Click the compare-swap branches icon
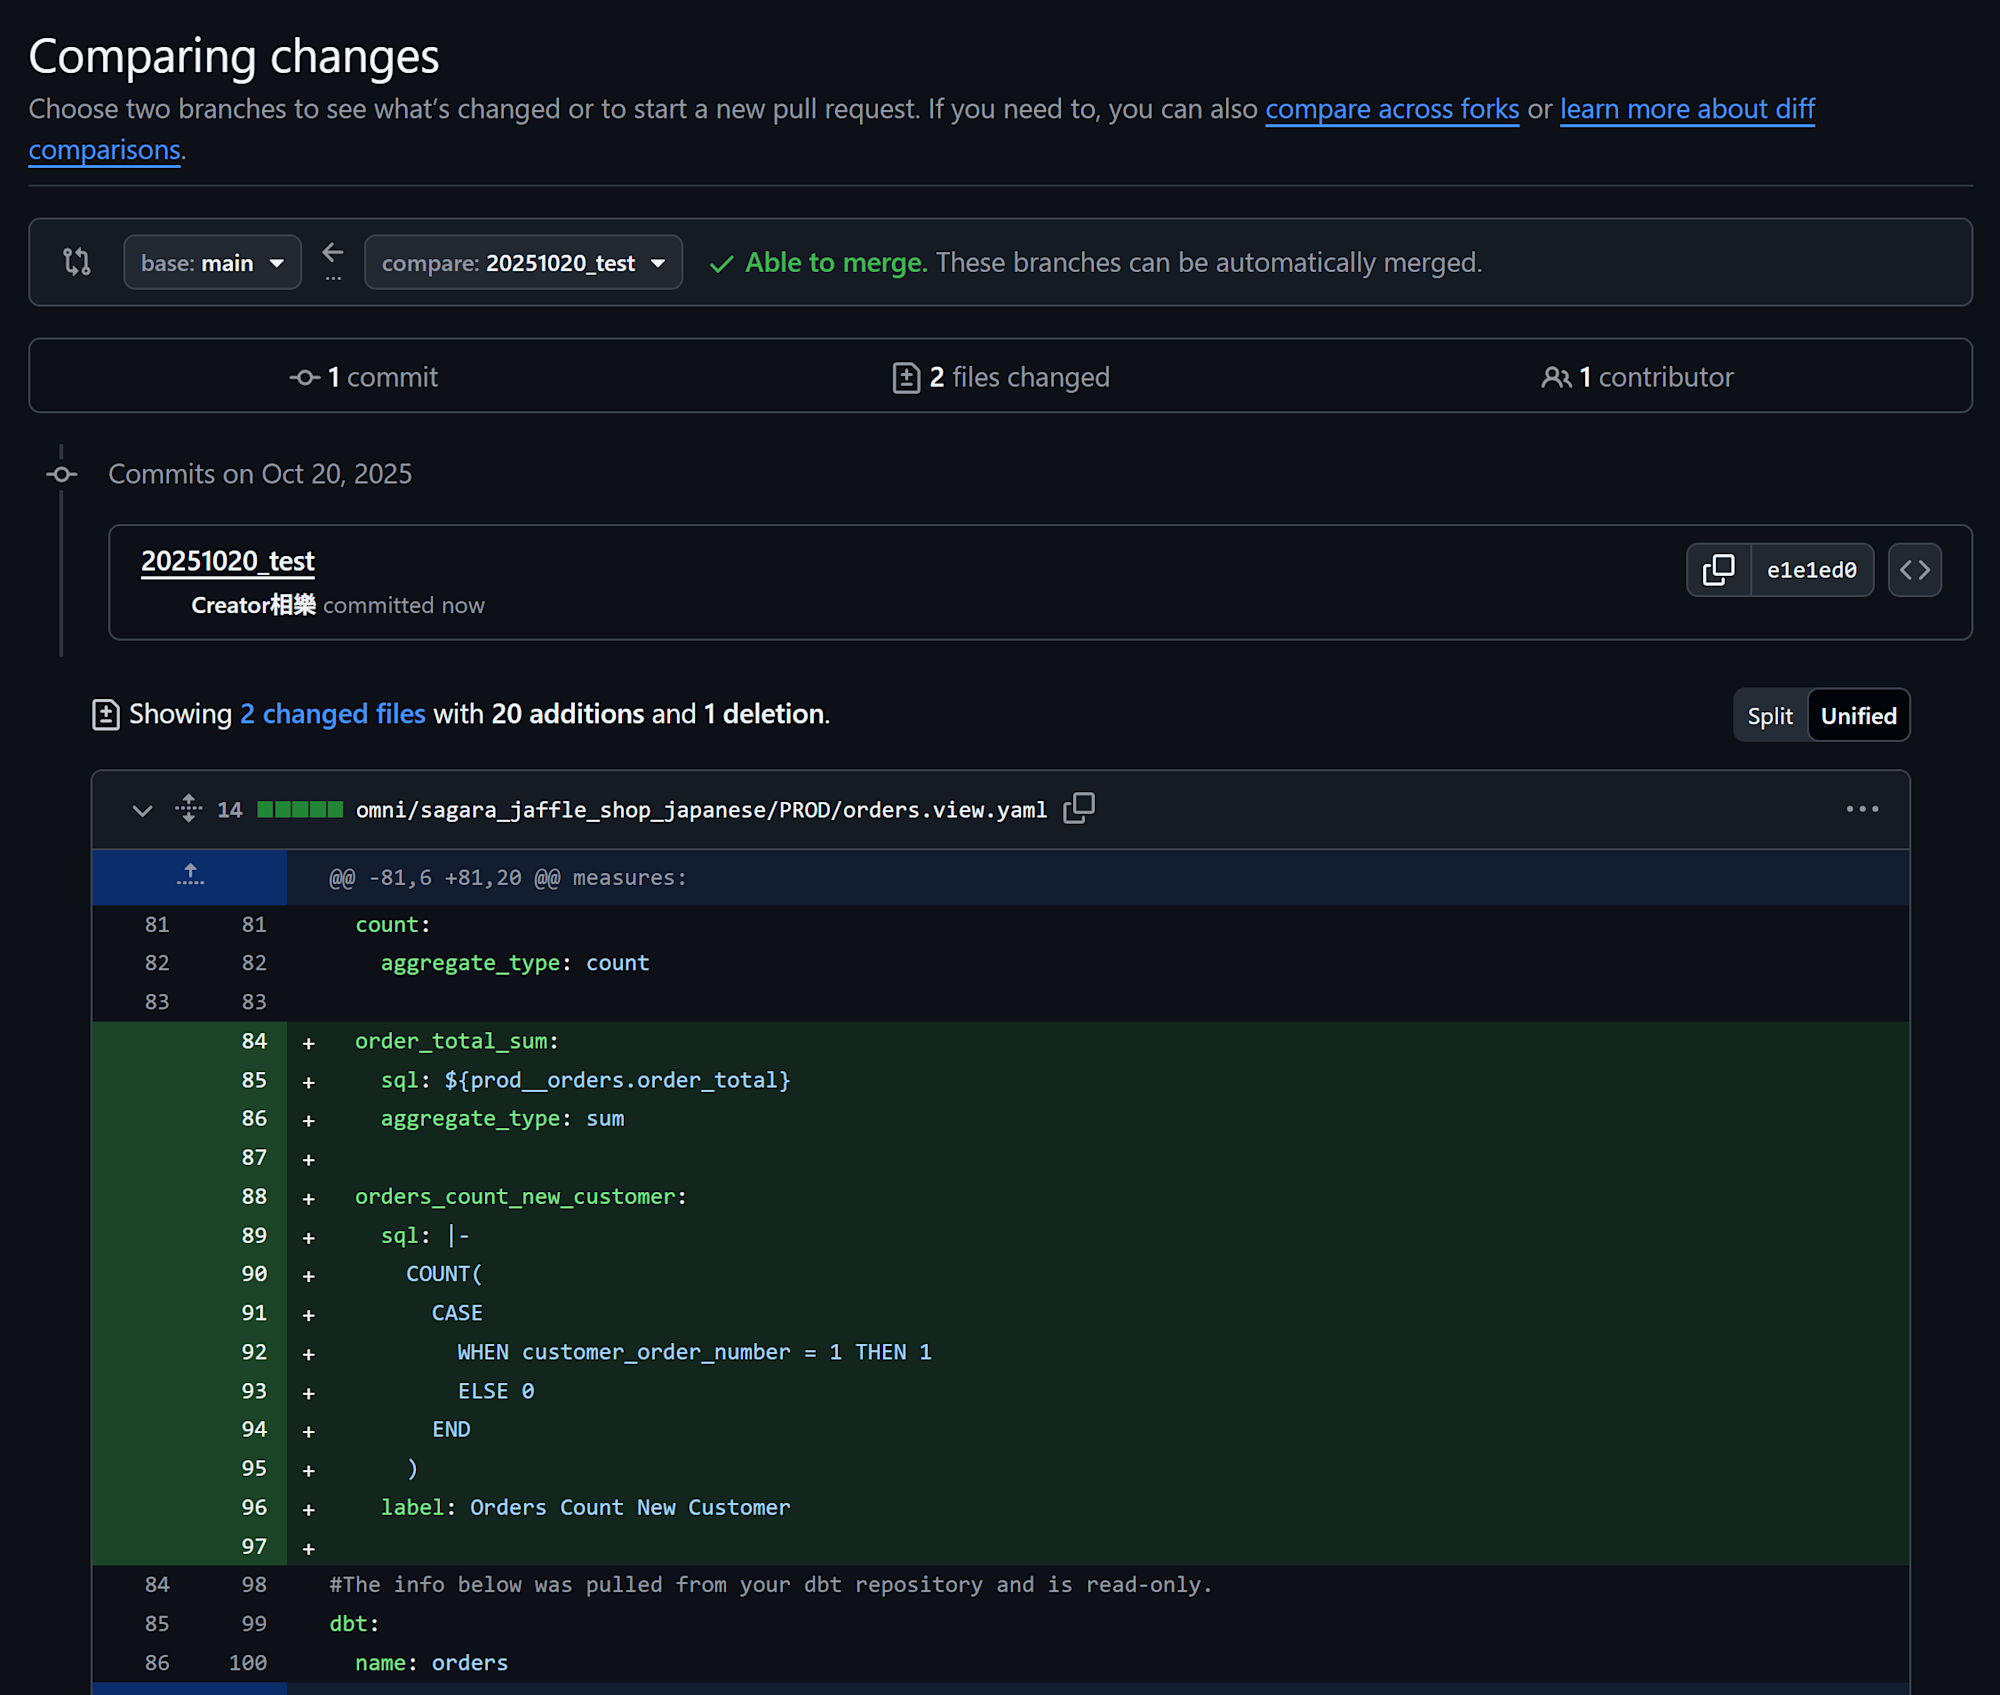2000x1695 pixels. [x=77, y=262]
